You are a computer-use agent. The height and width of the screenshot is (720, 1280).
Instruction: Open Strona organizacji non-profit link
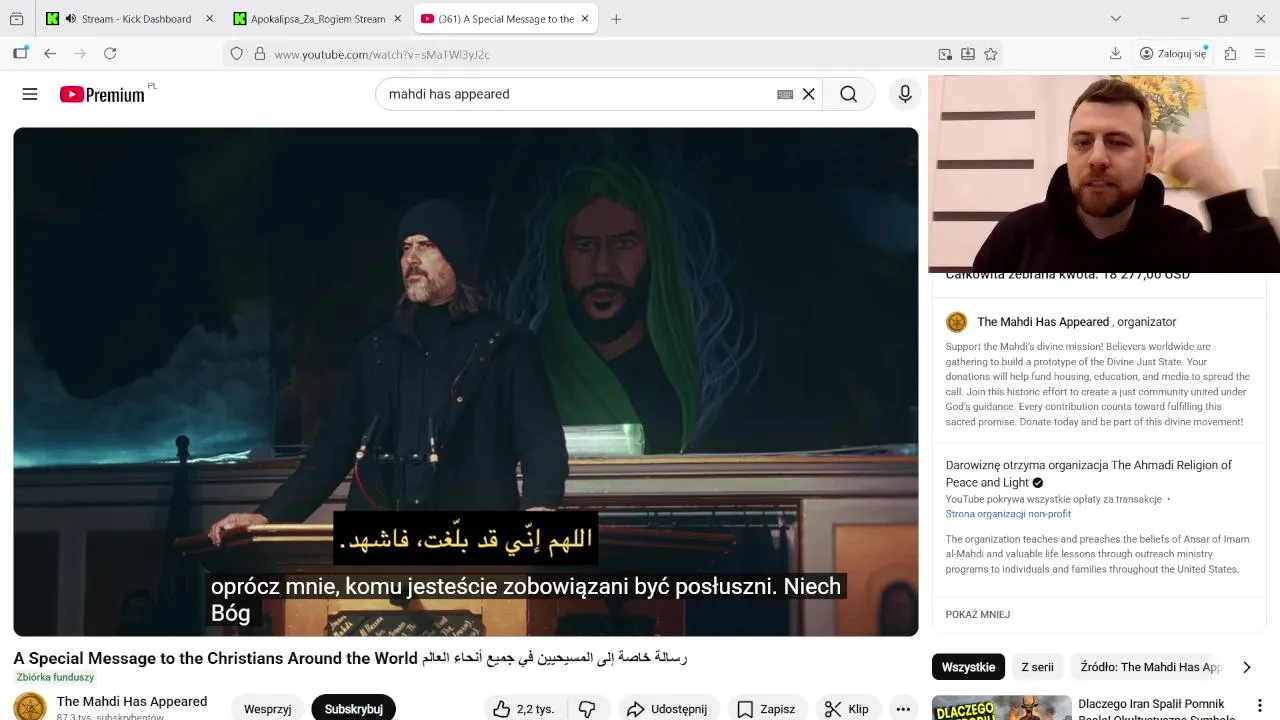pos(1008,514)
